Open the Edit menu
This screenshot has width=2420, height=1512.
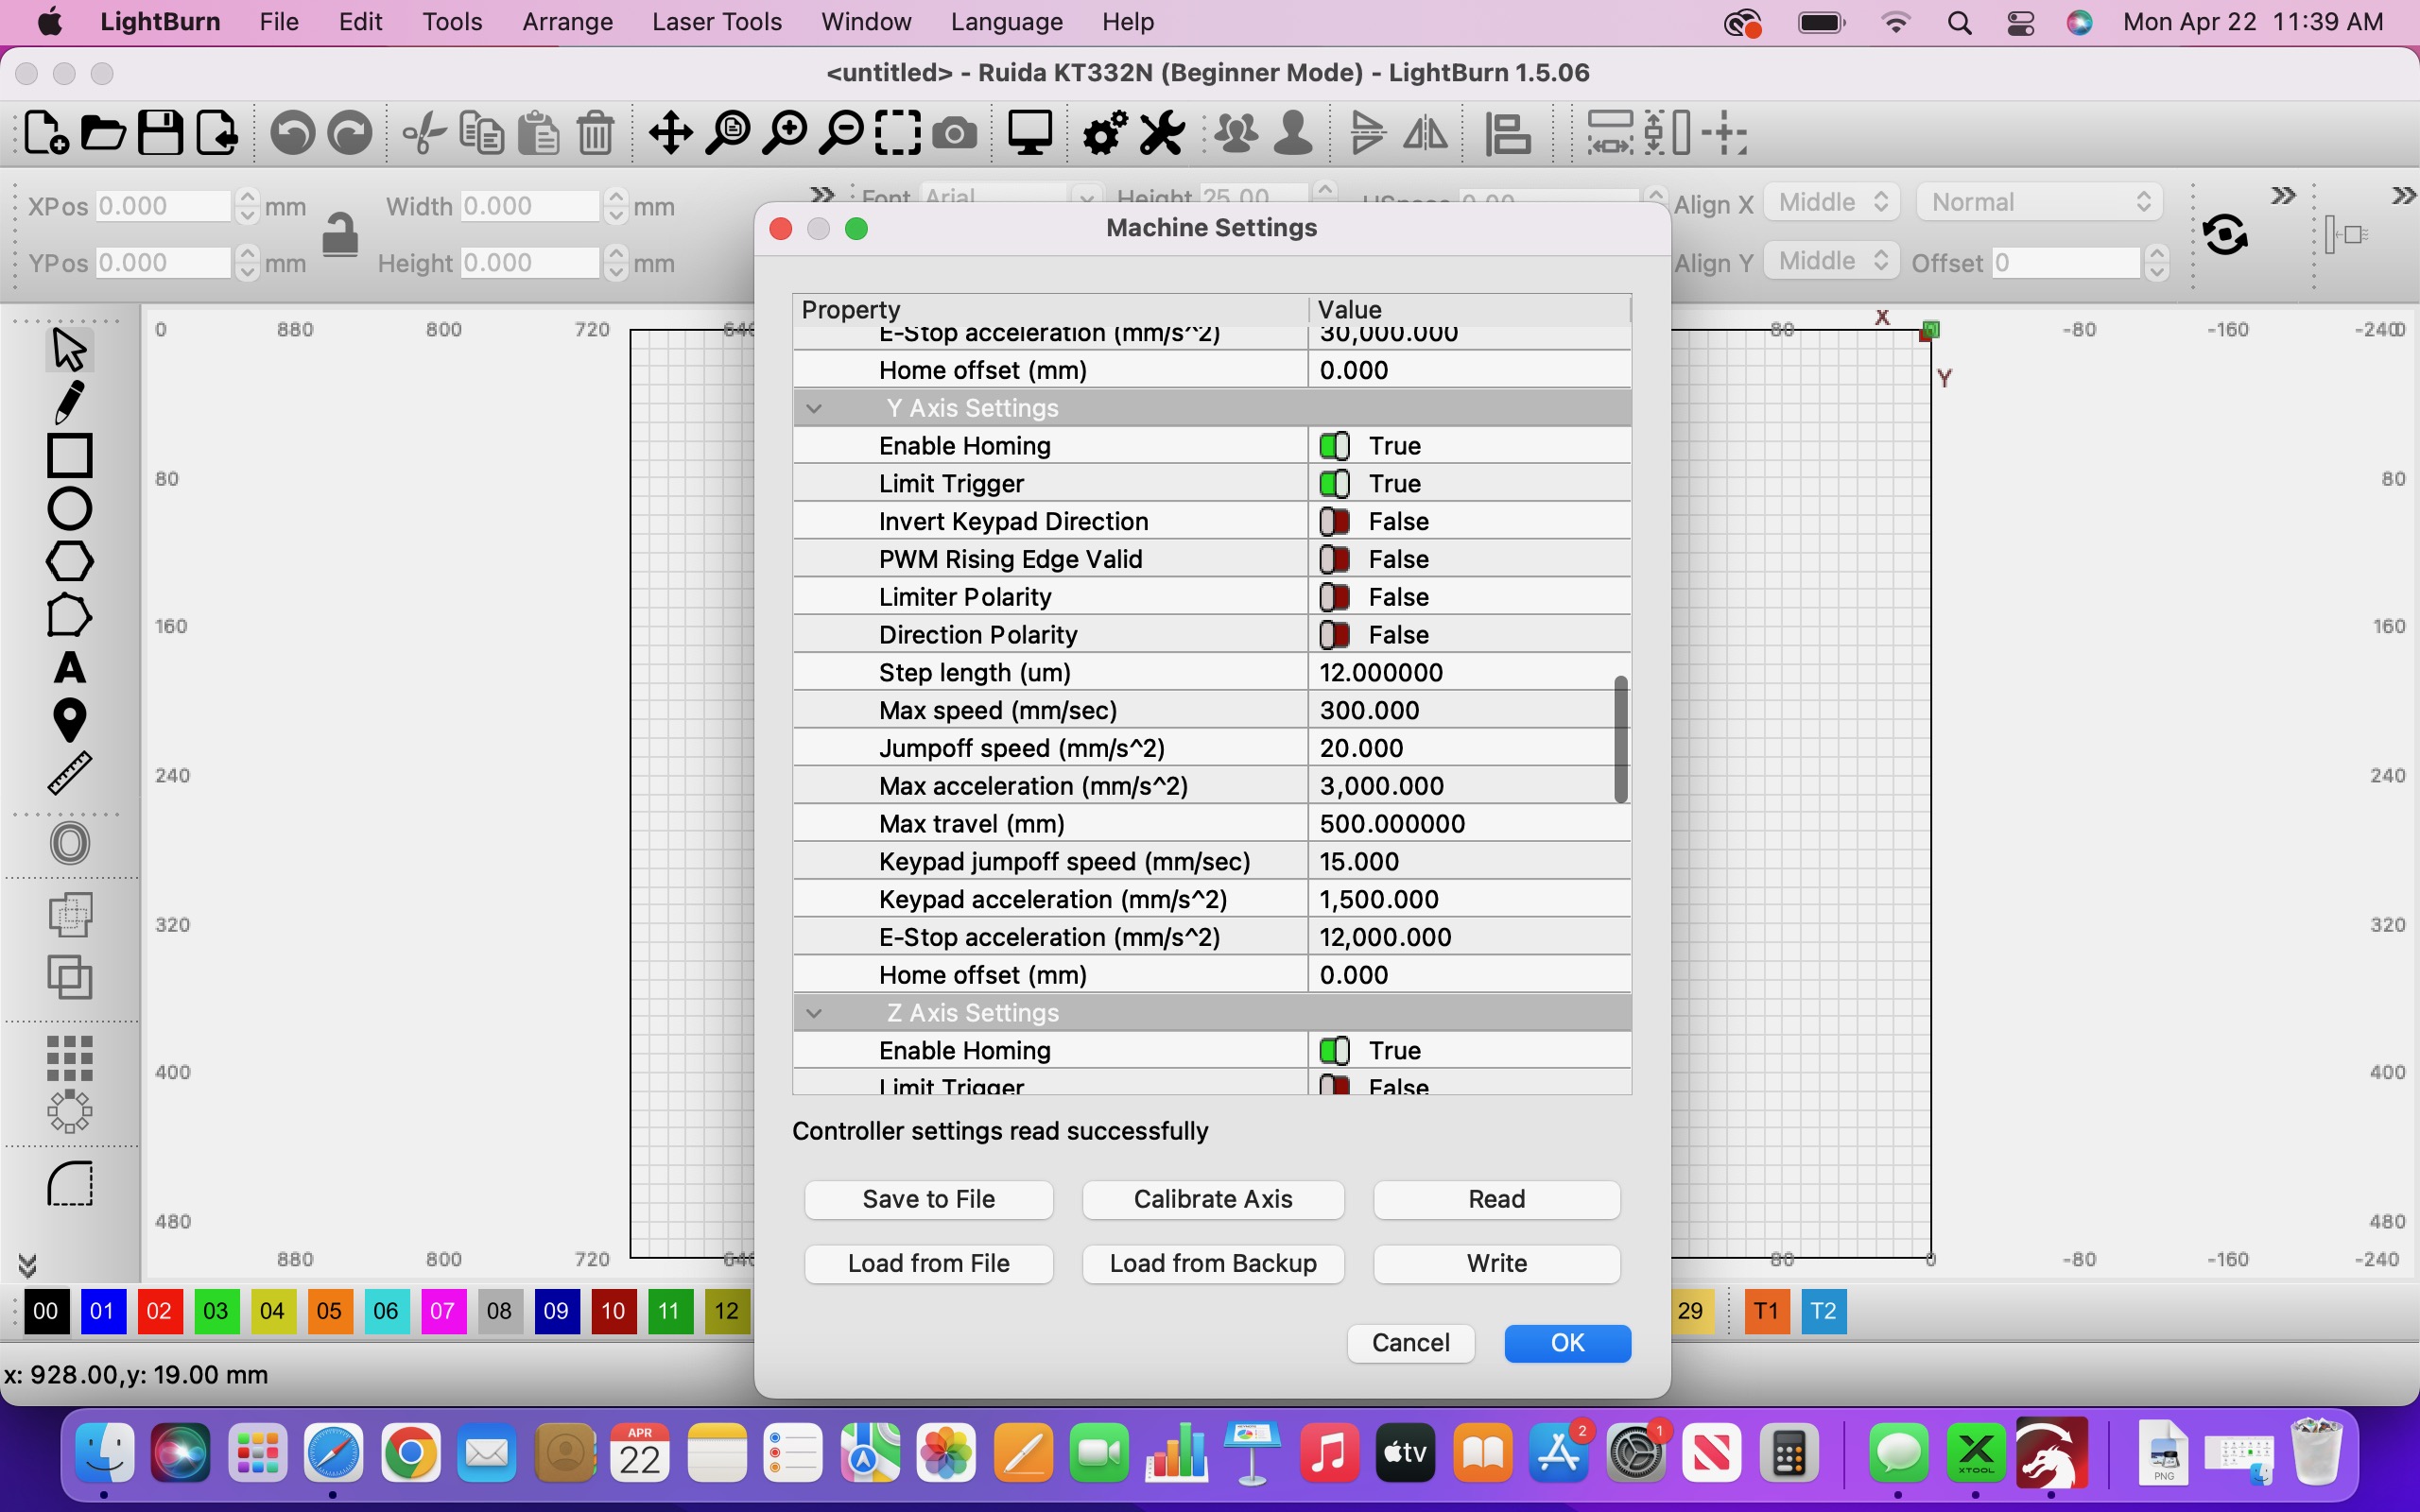360,22
